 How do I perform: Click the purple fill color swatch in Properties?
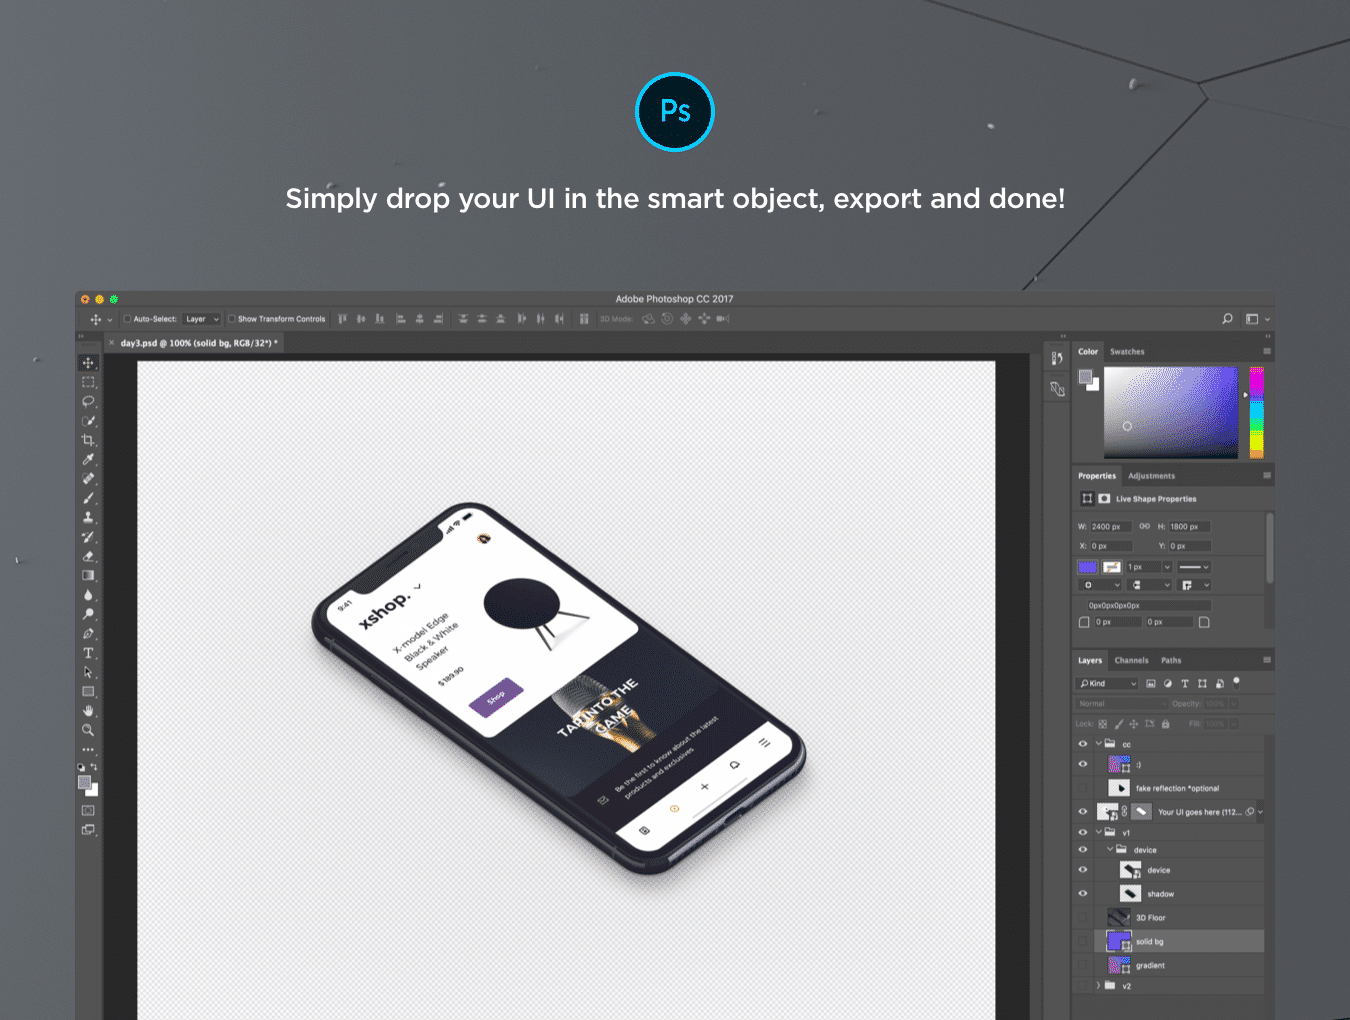[1088, 567]
